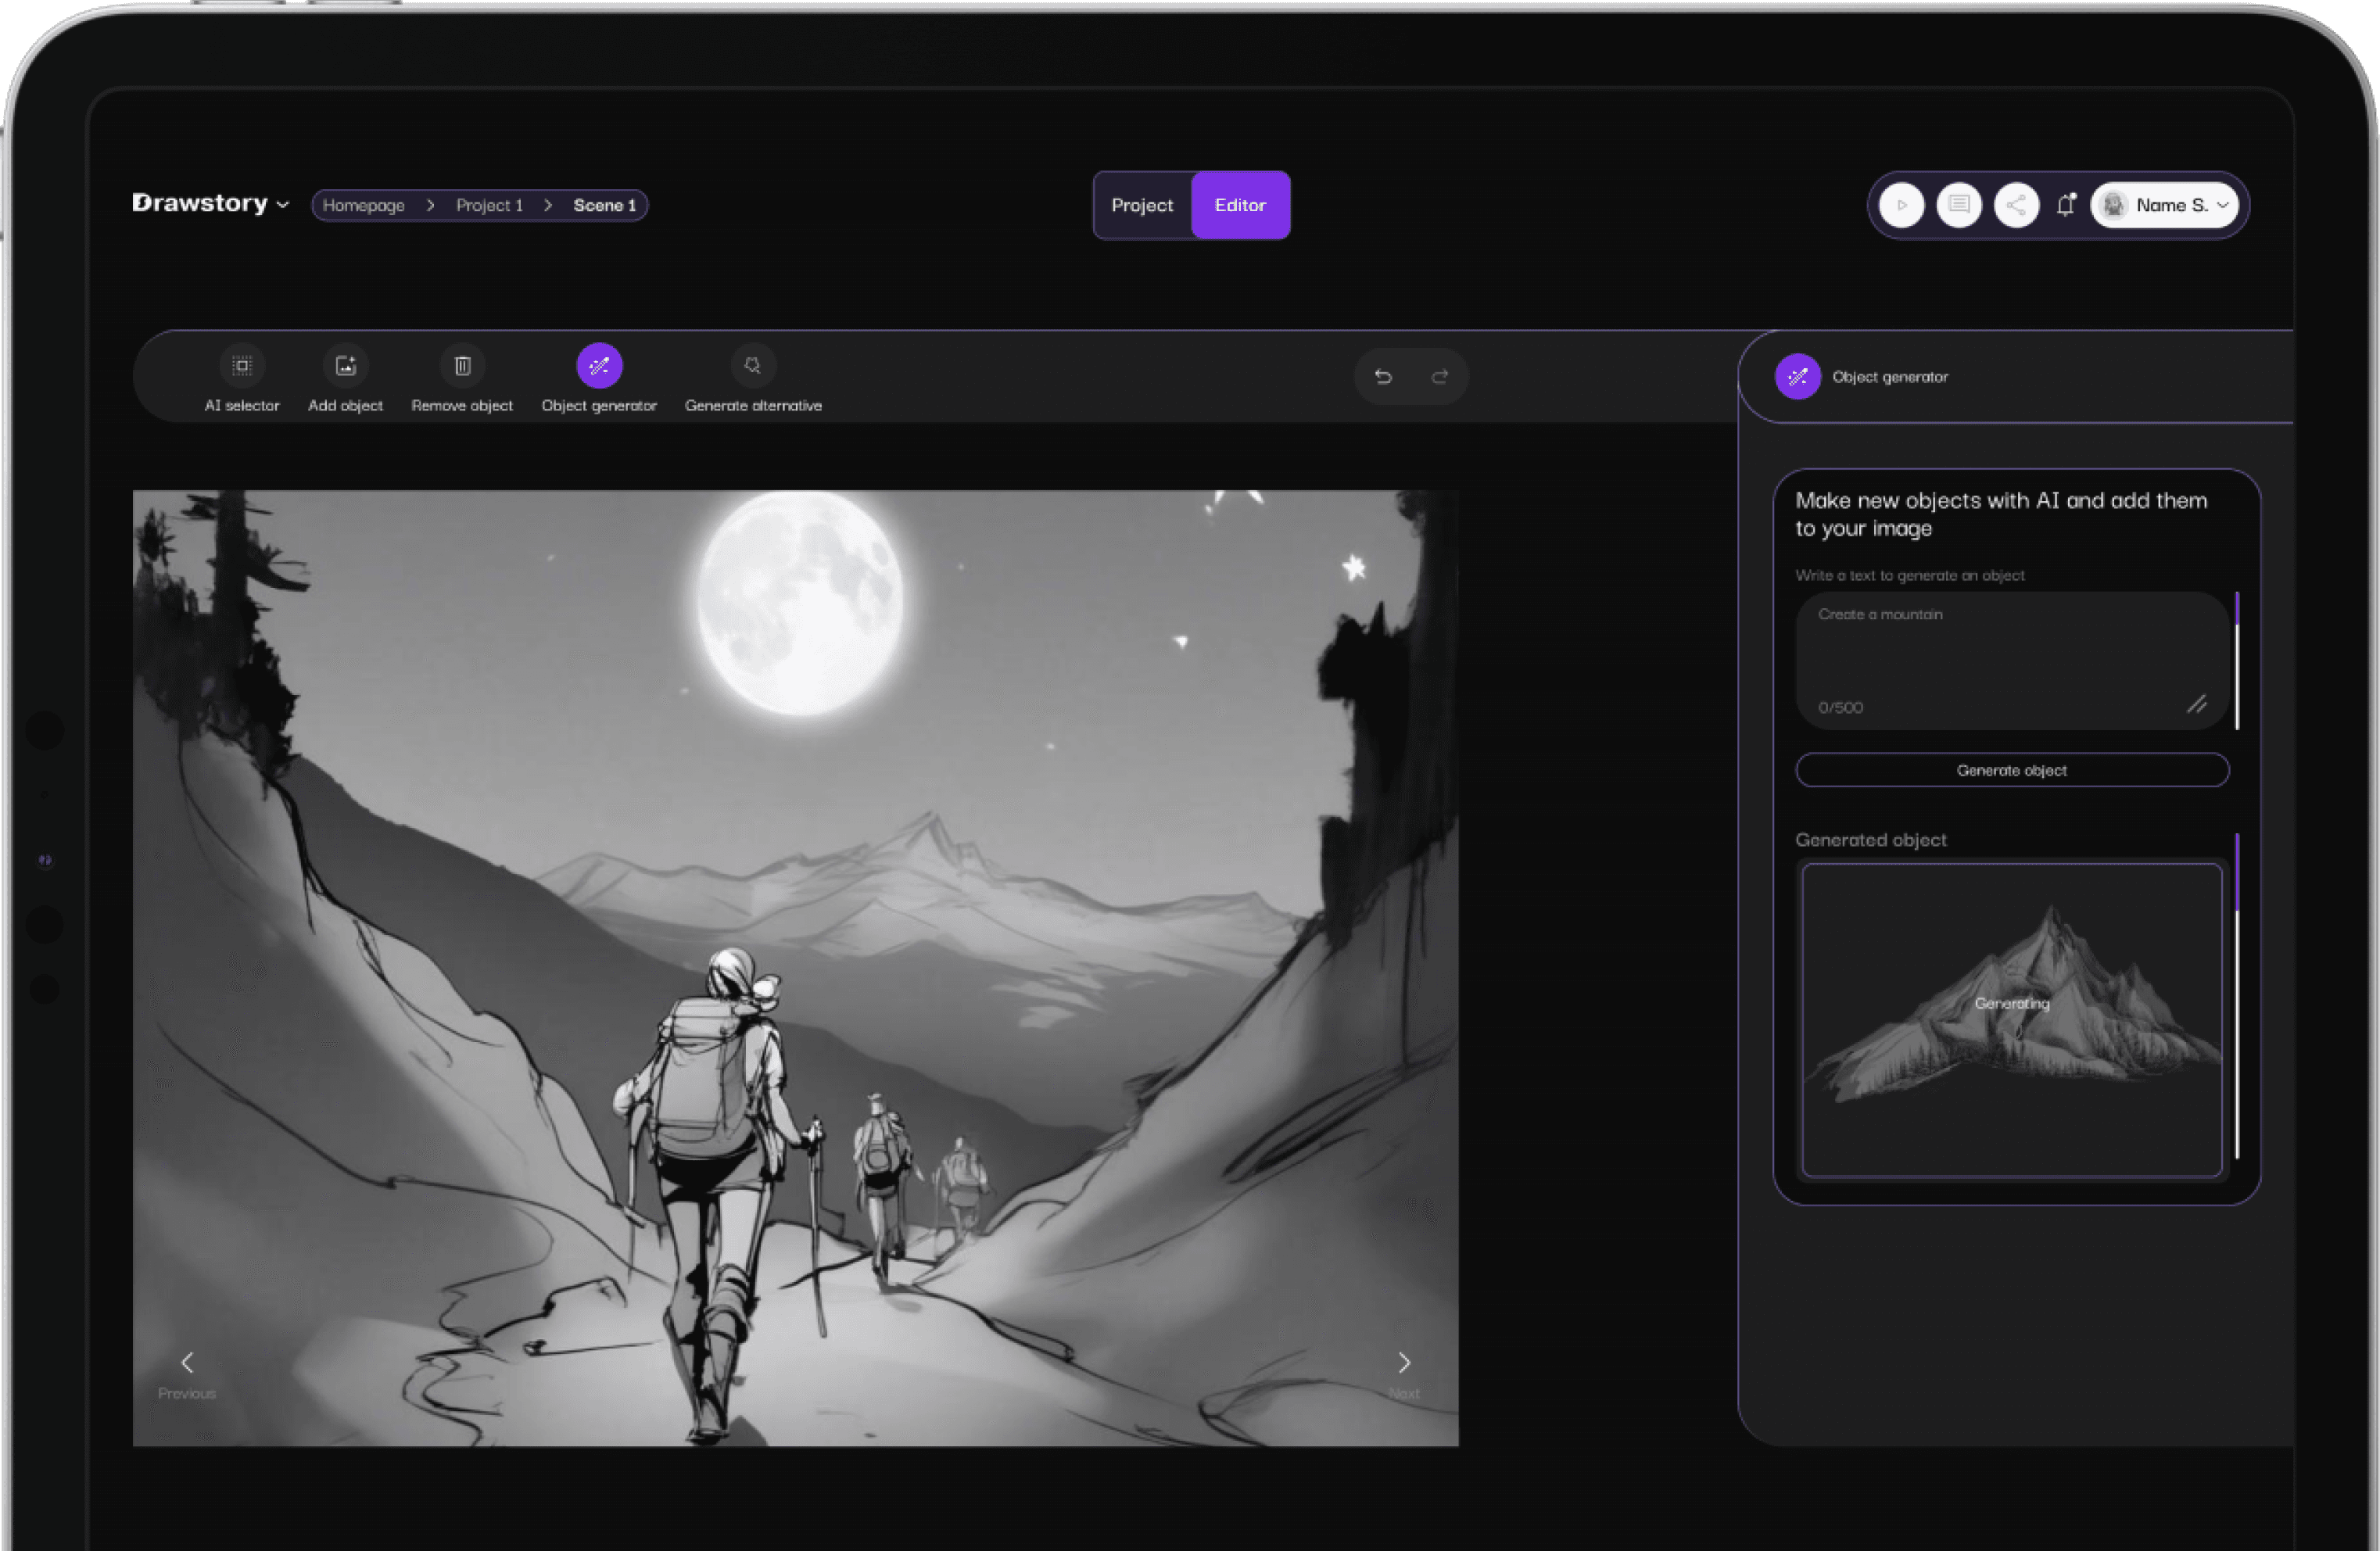Open the comments icon in header

[1958, 205]
